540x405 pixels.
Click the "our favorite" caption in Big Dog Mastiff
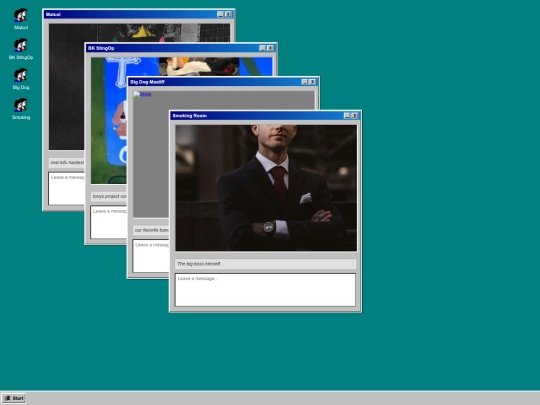pyautogui.click(x=152, y=230)
